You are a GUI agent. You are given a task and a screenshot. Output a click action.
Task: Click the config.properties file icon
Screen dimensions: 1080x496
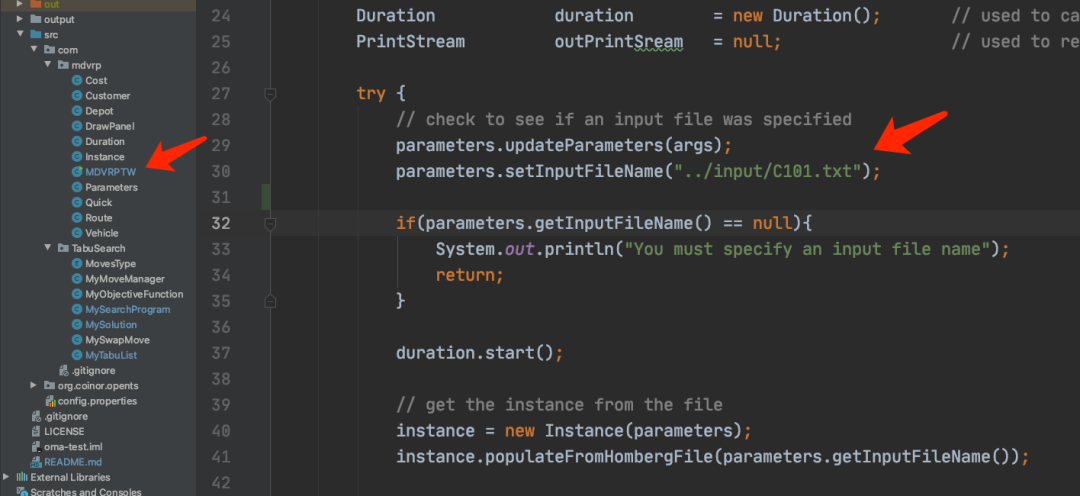coord(49,401)
